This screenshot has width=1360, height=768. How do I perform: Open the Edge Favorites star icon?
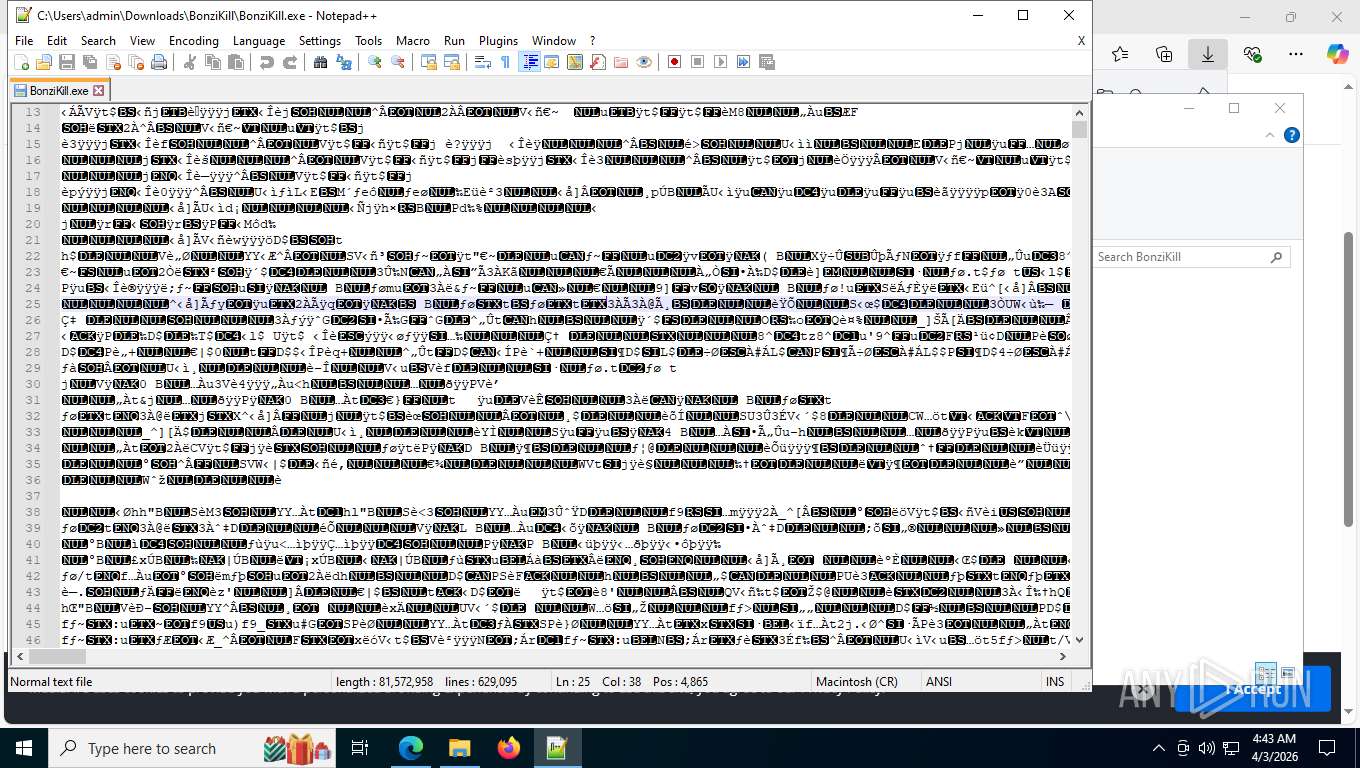click(1120, 54)
